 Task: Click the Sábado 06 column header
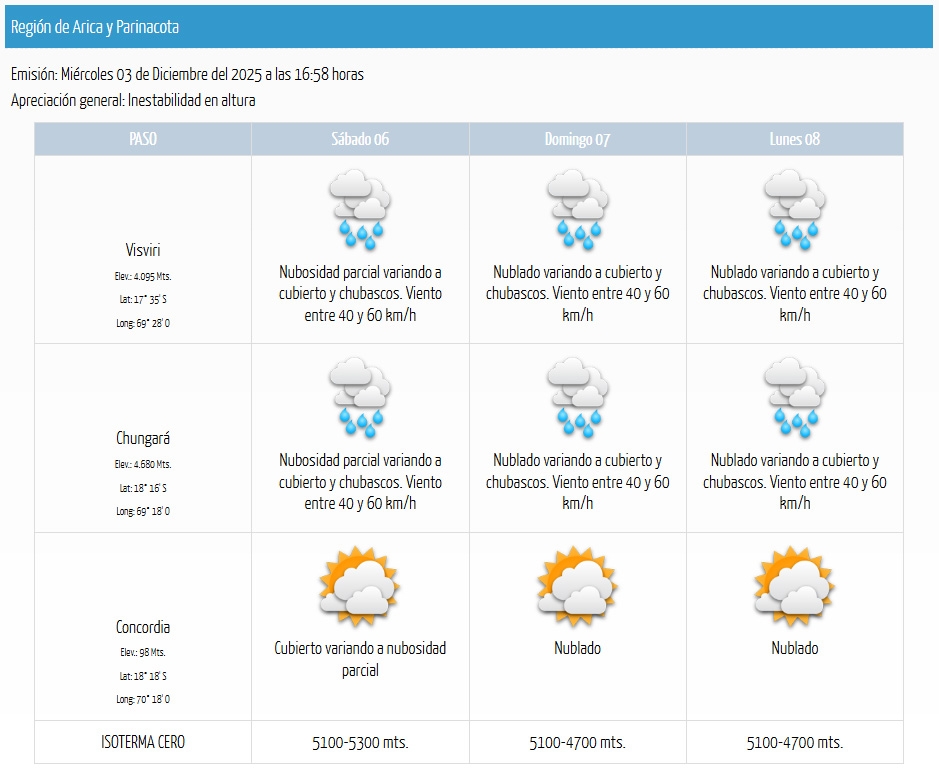click(360, 139)
